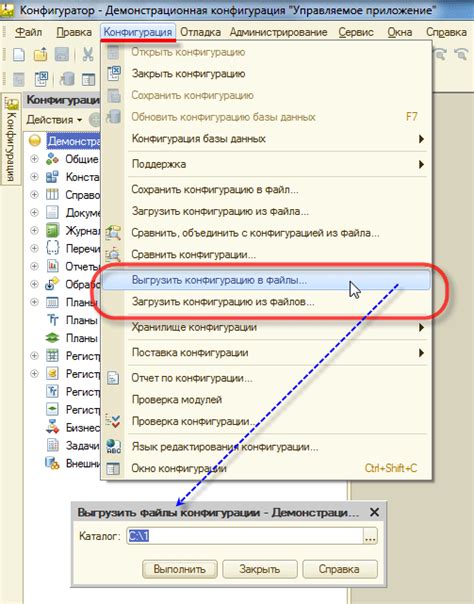Click the Configuration check icon in menu

pos(113,421)
